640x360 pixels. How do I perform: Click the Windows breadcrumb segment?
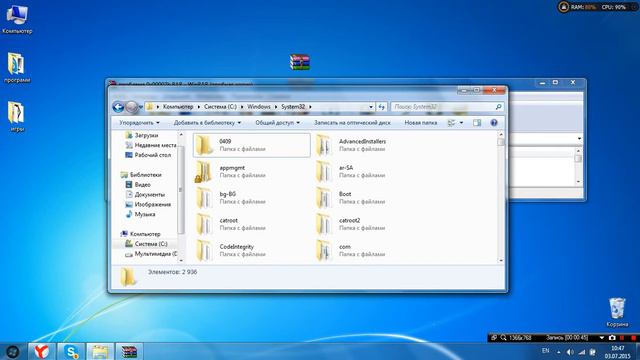tap(259, 107)
